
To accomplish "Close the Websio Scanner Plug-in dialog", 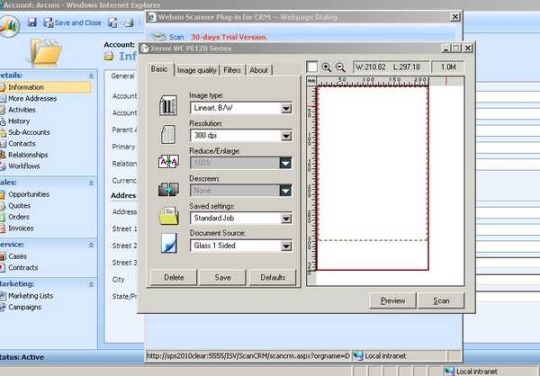I will 455,17.
